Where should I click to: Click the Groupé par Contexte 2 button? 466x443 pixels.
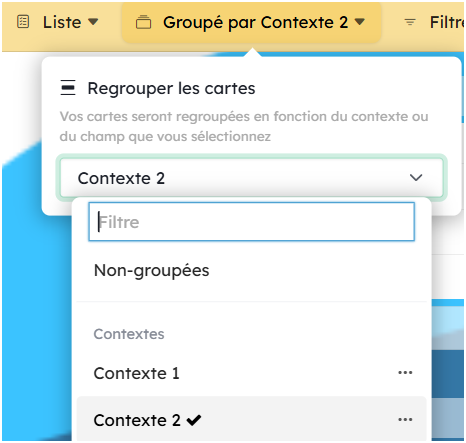[252, 22]
